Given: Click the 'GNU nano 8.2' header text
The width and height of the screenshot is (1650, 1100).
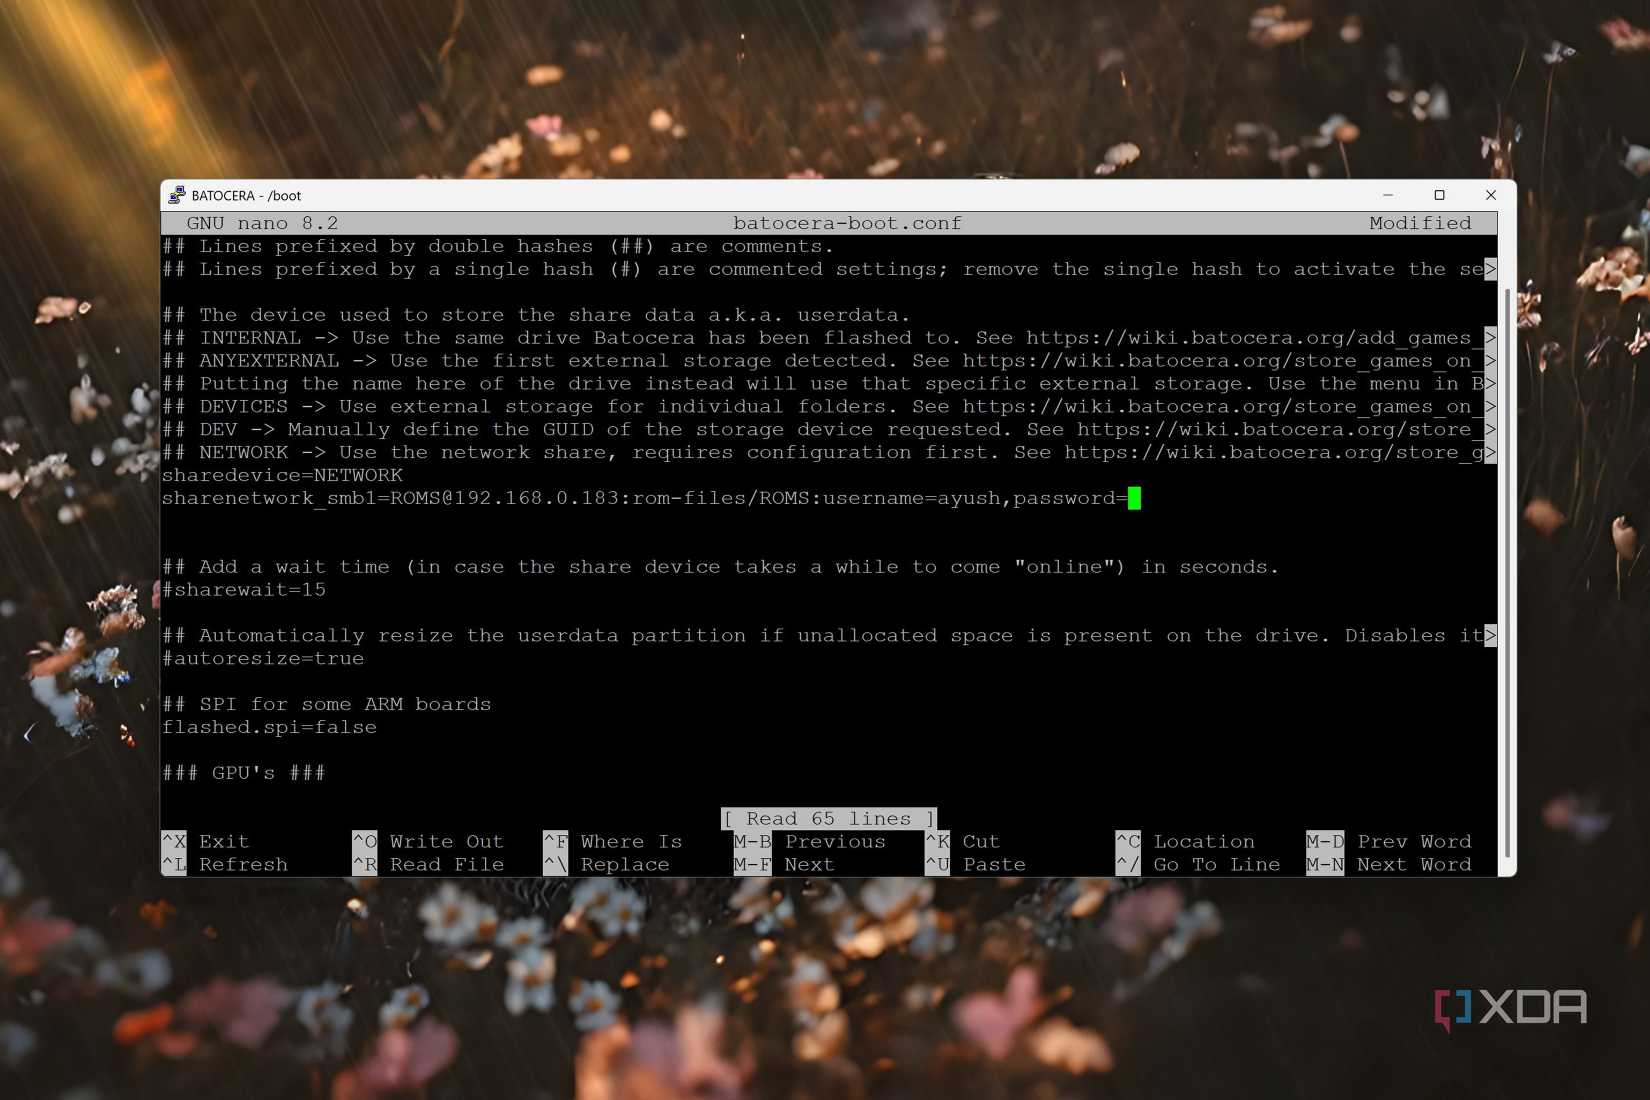Looking at the screenshot, I should 262,223.
